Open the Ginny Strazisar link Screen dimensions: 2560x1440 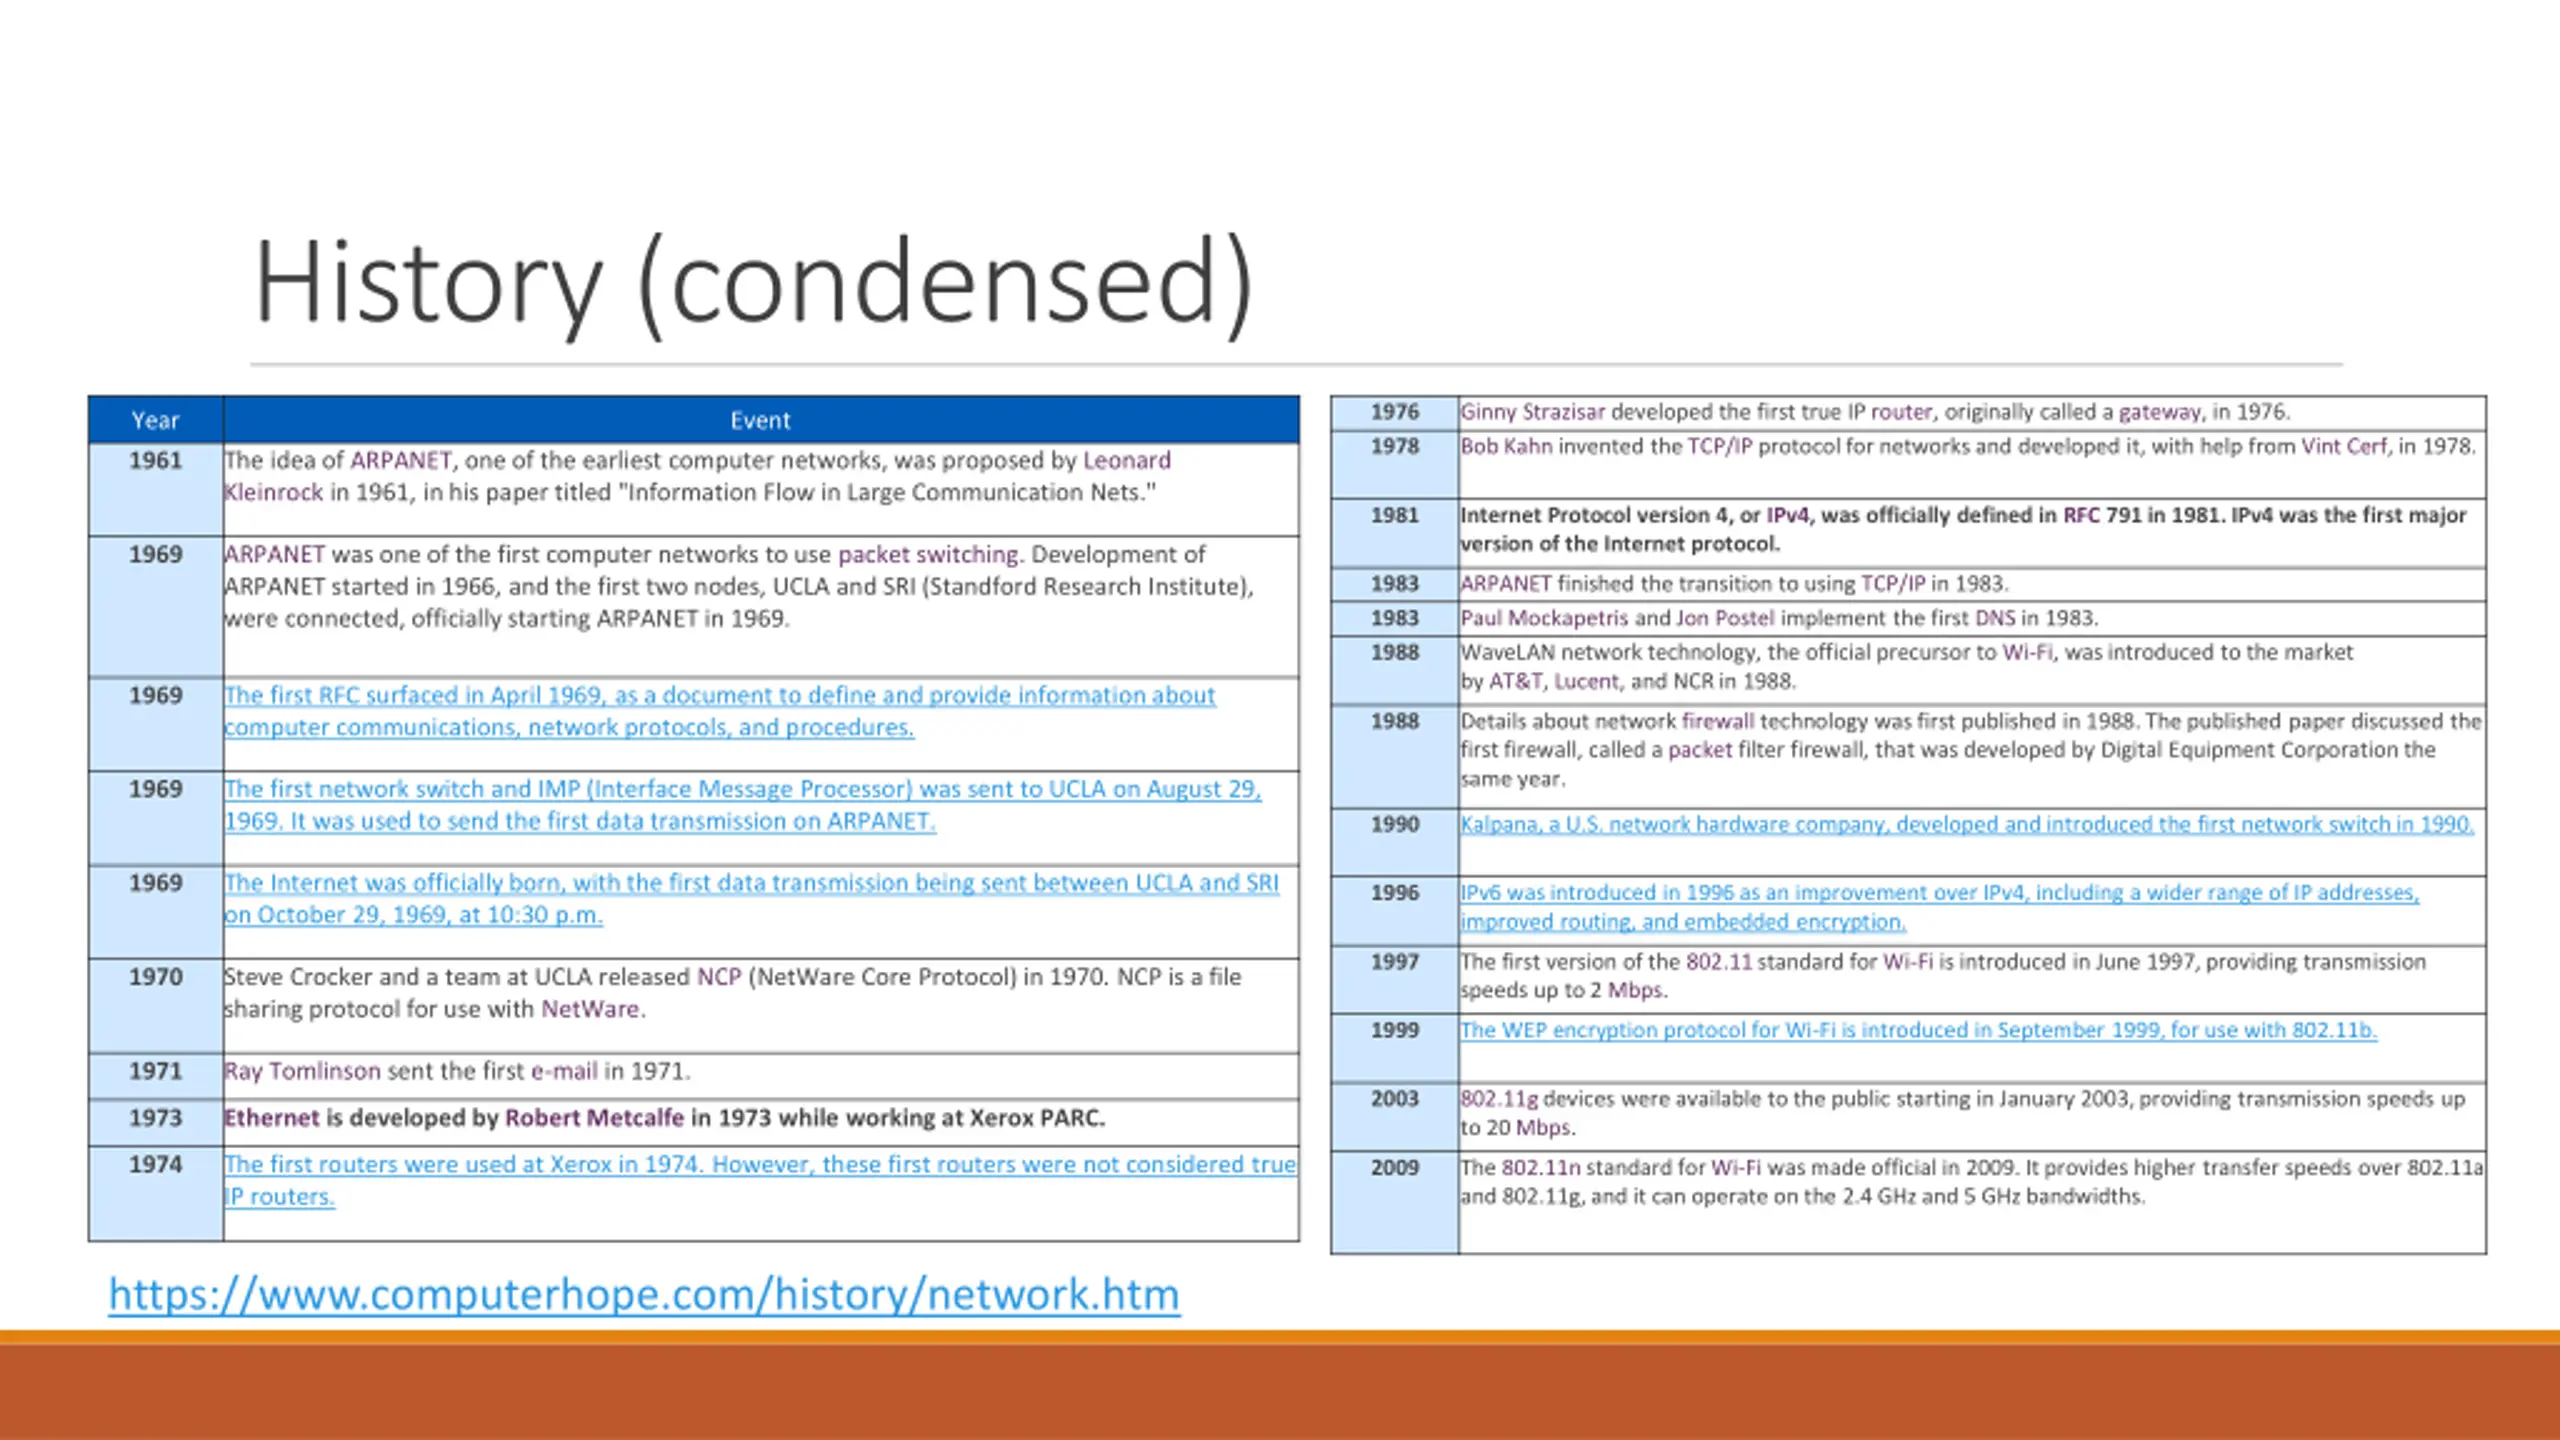1532,412
